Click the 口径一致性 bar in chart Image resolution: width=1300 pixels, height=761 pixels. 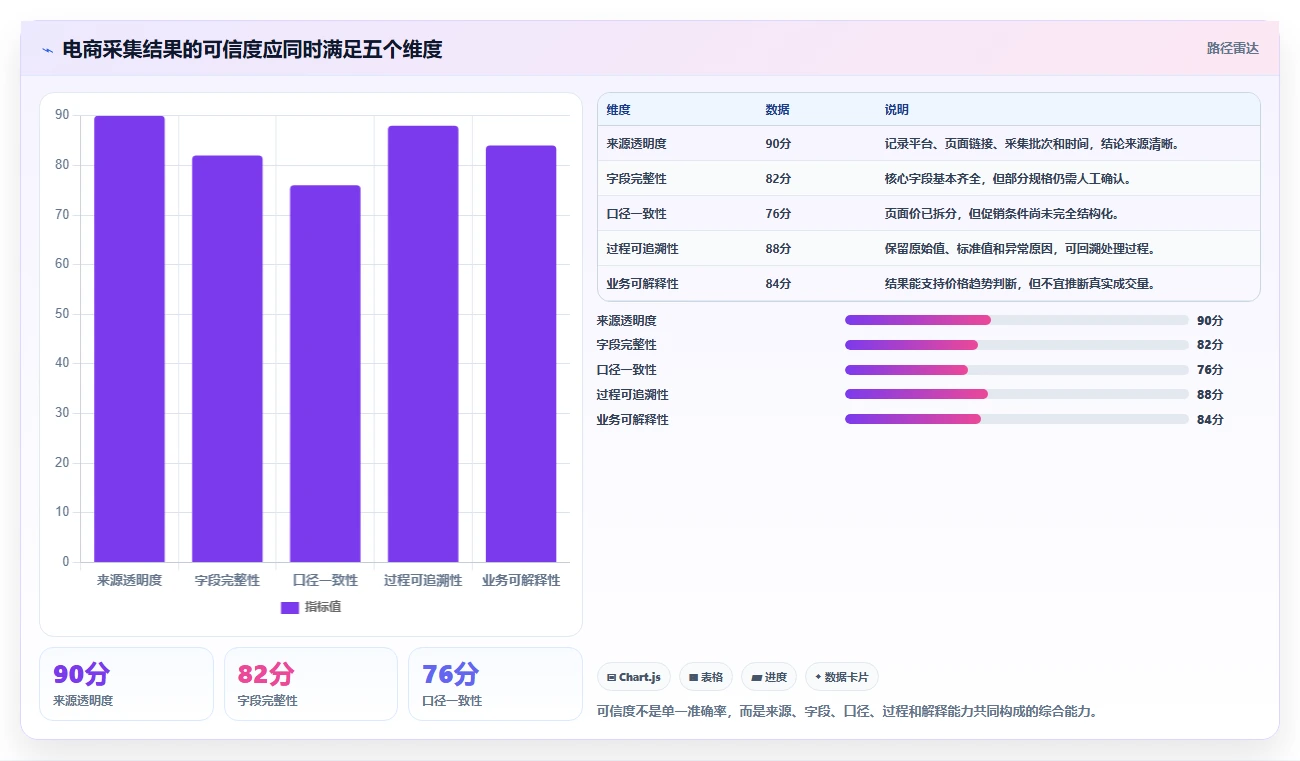tap(325, 374)
